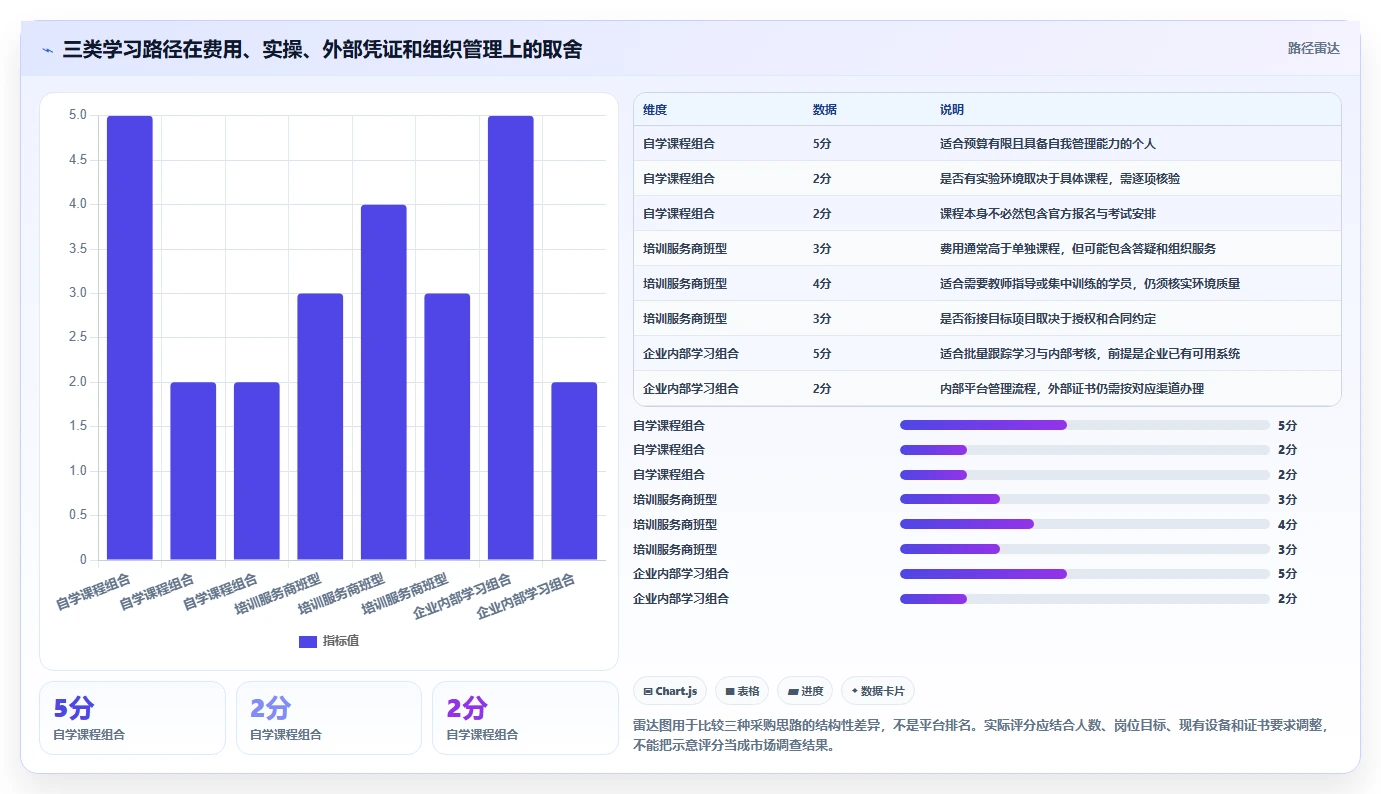Click the 5.0 y-axis tick label

click(77, 115)
